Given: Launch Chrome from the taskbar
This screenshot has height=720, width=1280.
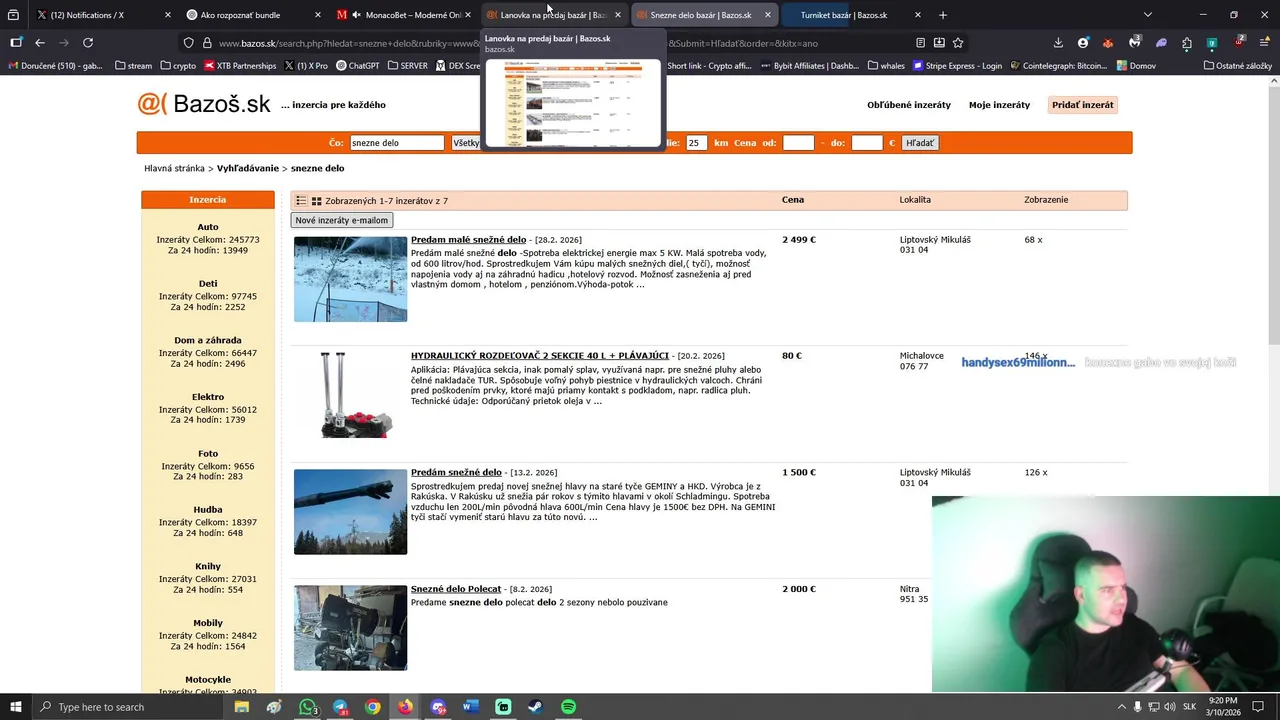Looking at the screenshot, I should pyautogui.click(x=373, y=707).
